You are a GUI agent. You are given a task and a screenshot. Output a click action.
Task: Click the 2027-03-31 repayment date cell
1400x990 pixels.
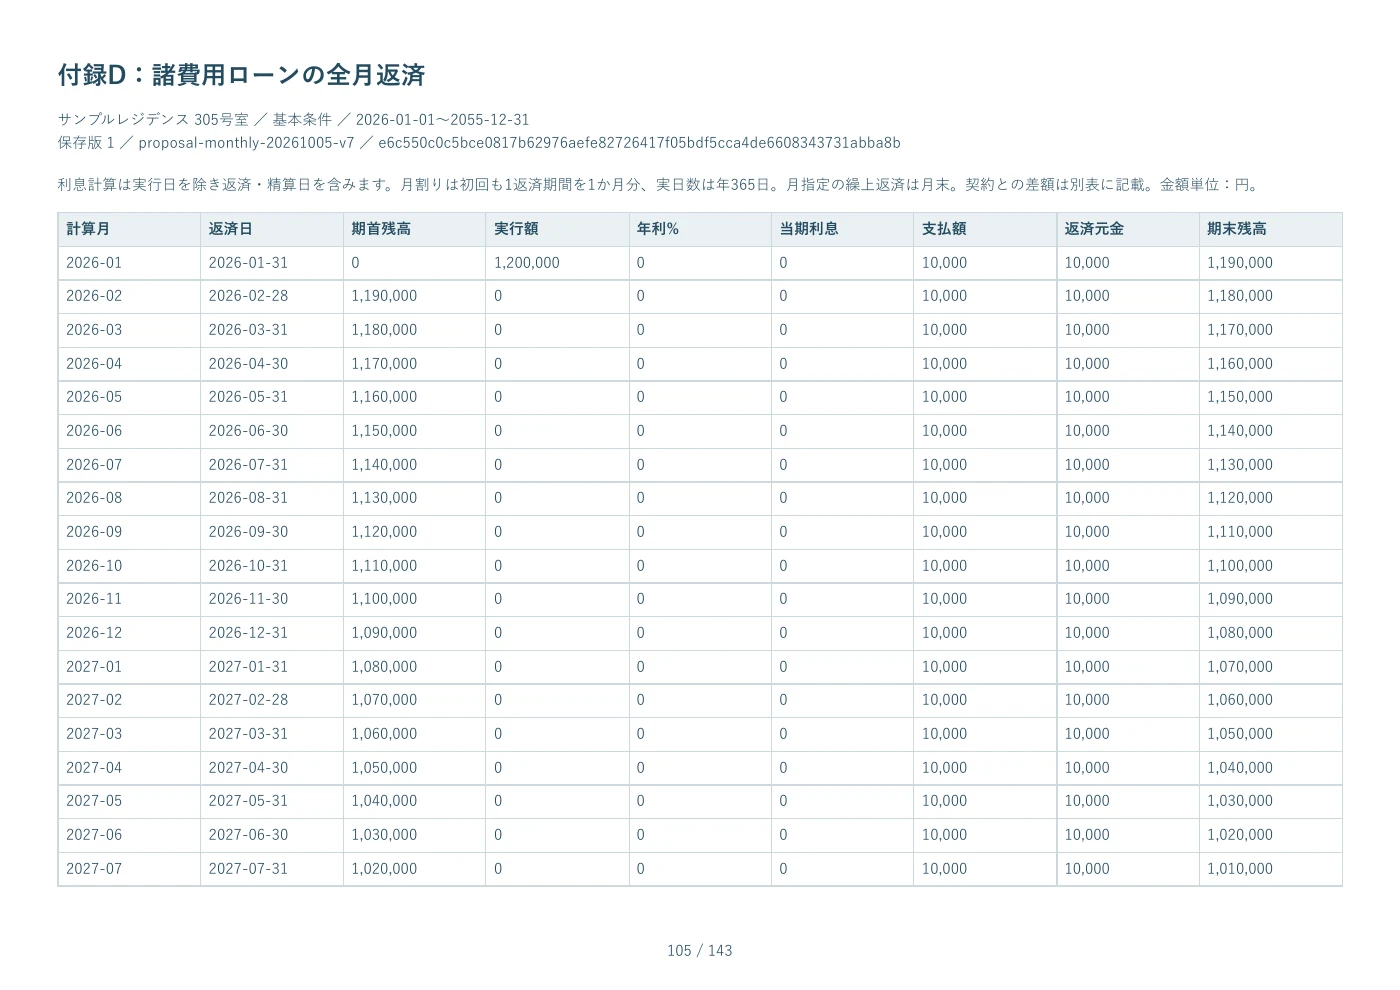[x=272, y=734]
